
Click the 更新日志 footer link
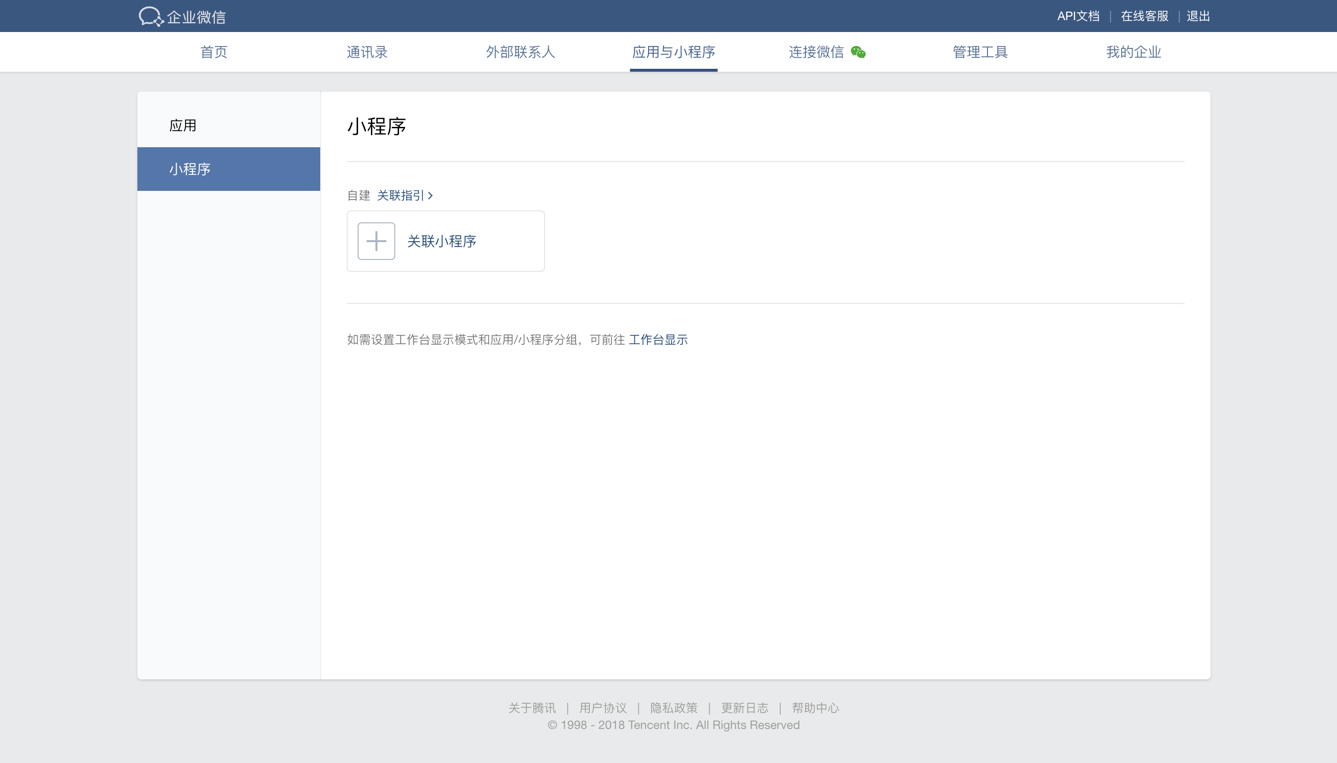click(x=745, y=707)
